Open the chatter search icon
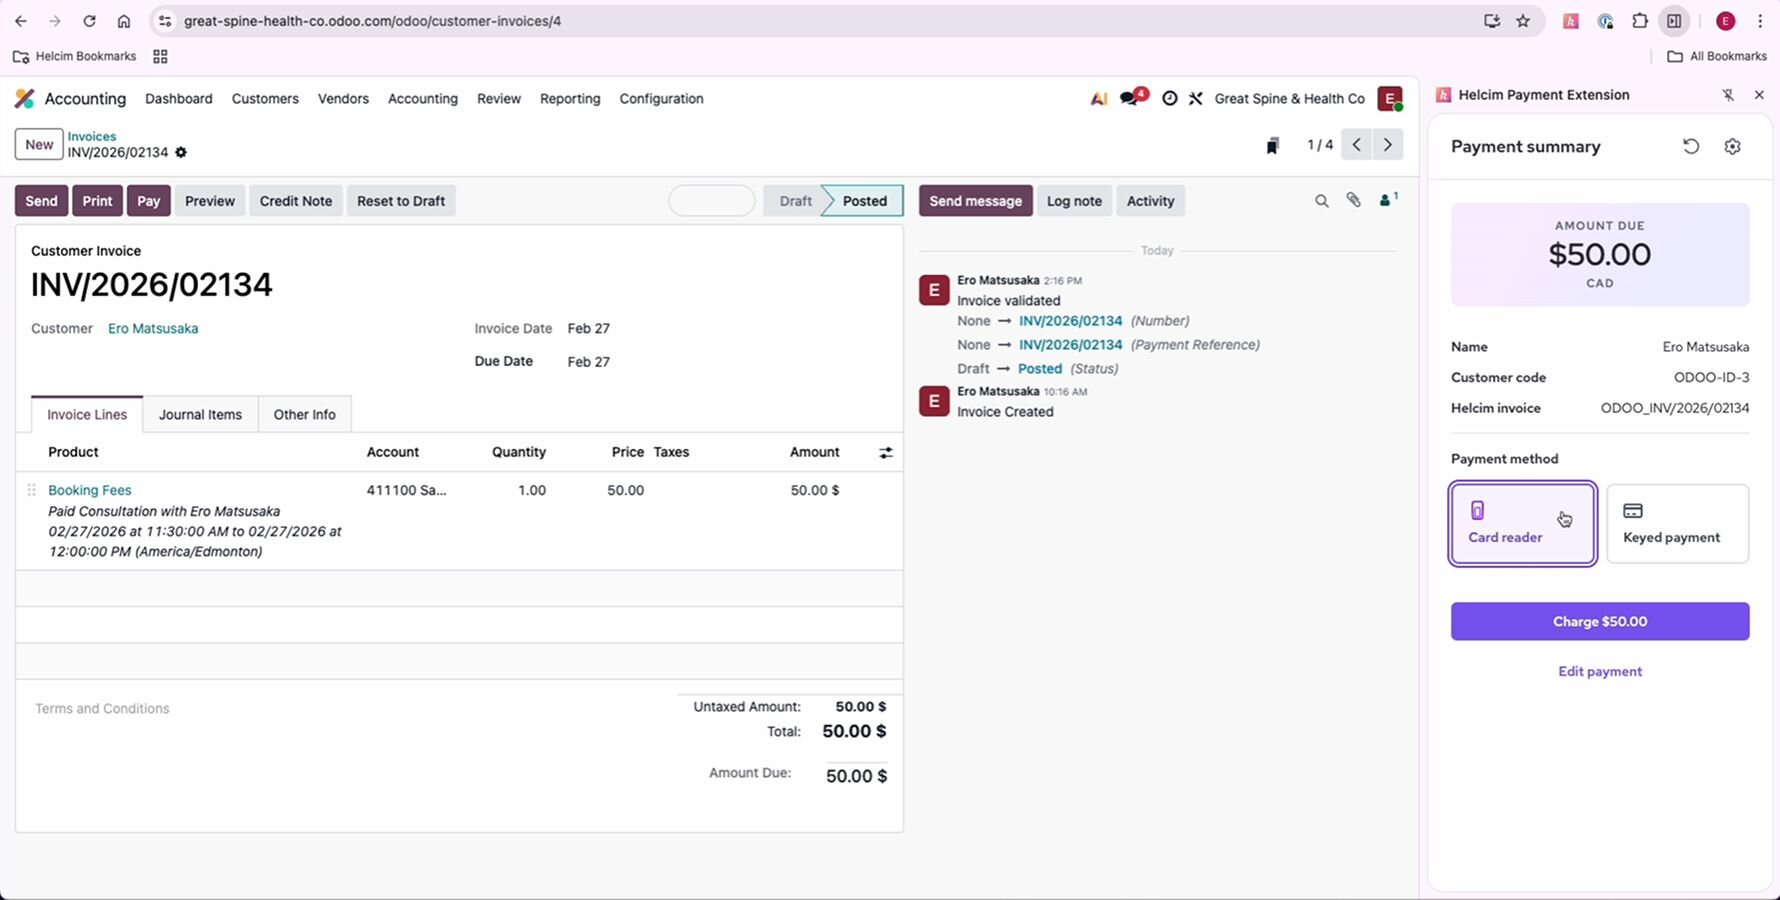The width and height of the screenshot is (1780, 900). (1321, 201)
